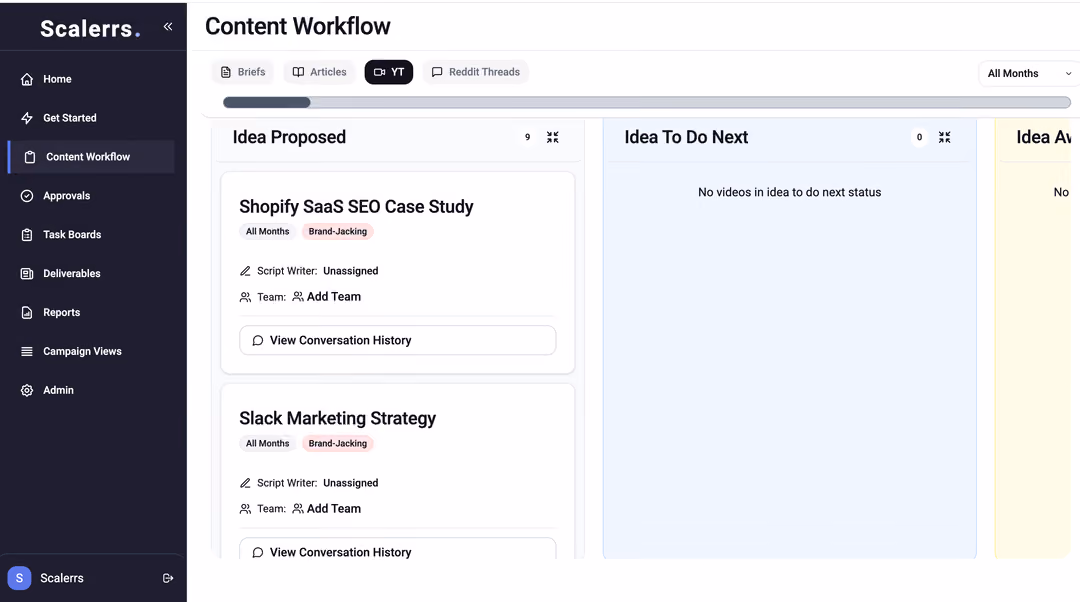Click the Reports document icon
The height and width of the screenshot is (602, 1080).
click(x=27, y=312)
